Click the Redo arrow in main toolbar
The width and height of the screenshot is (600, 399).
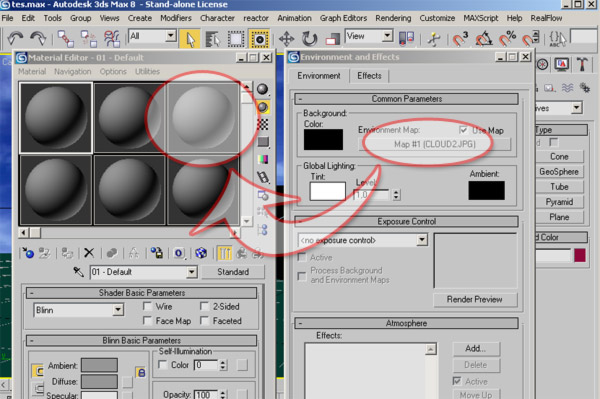38,38
